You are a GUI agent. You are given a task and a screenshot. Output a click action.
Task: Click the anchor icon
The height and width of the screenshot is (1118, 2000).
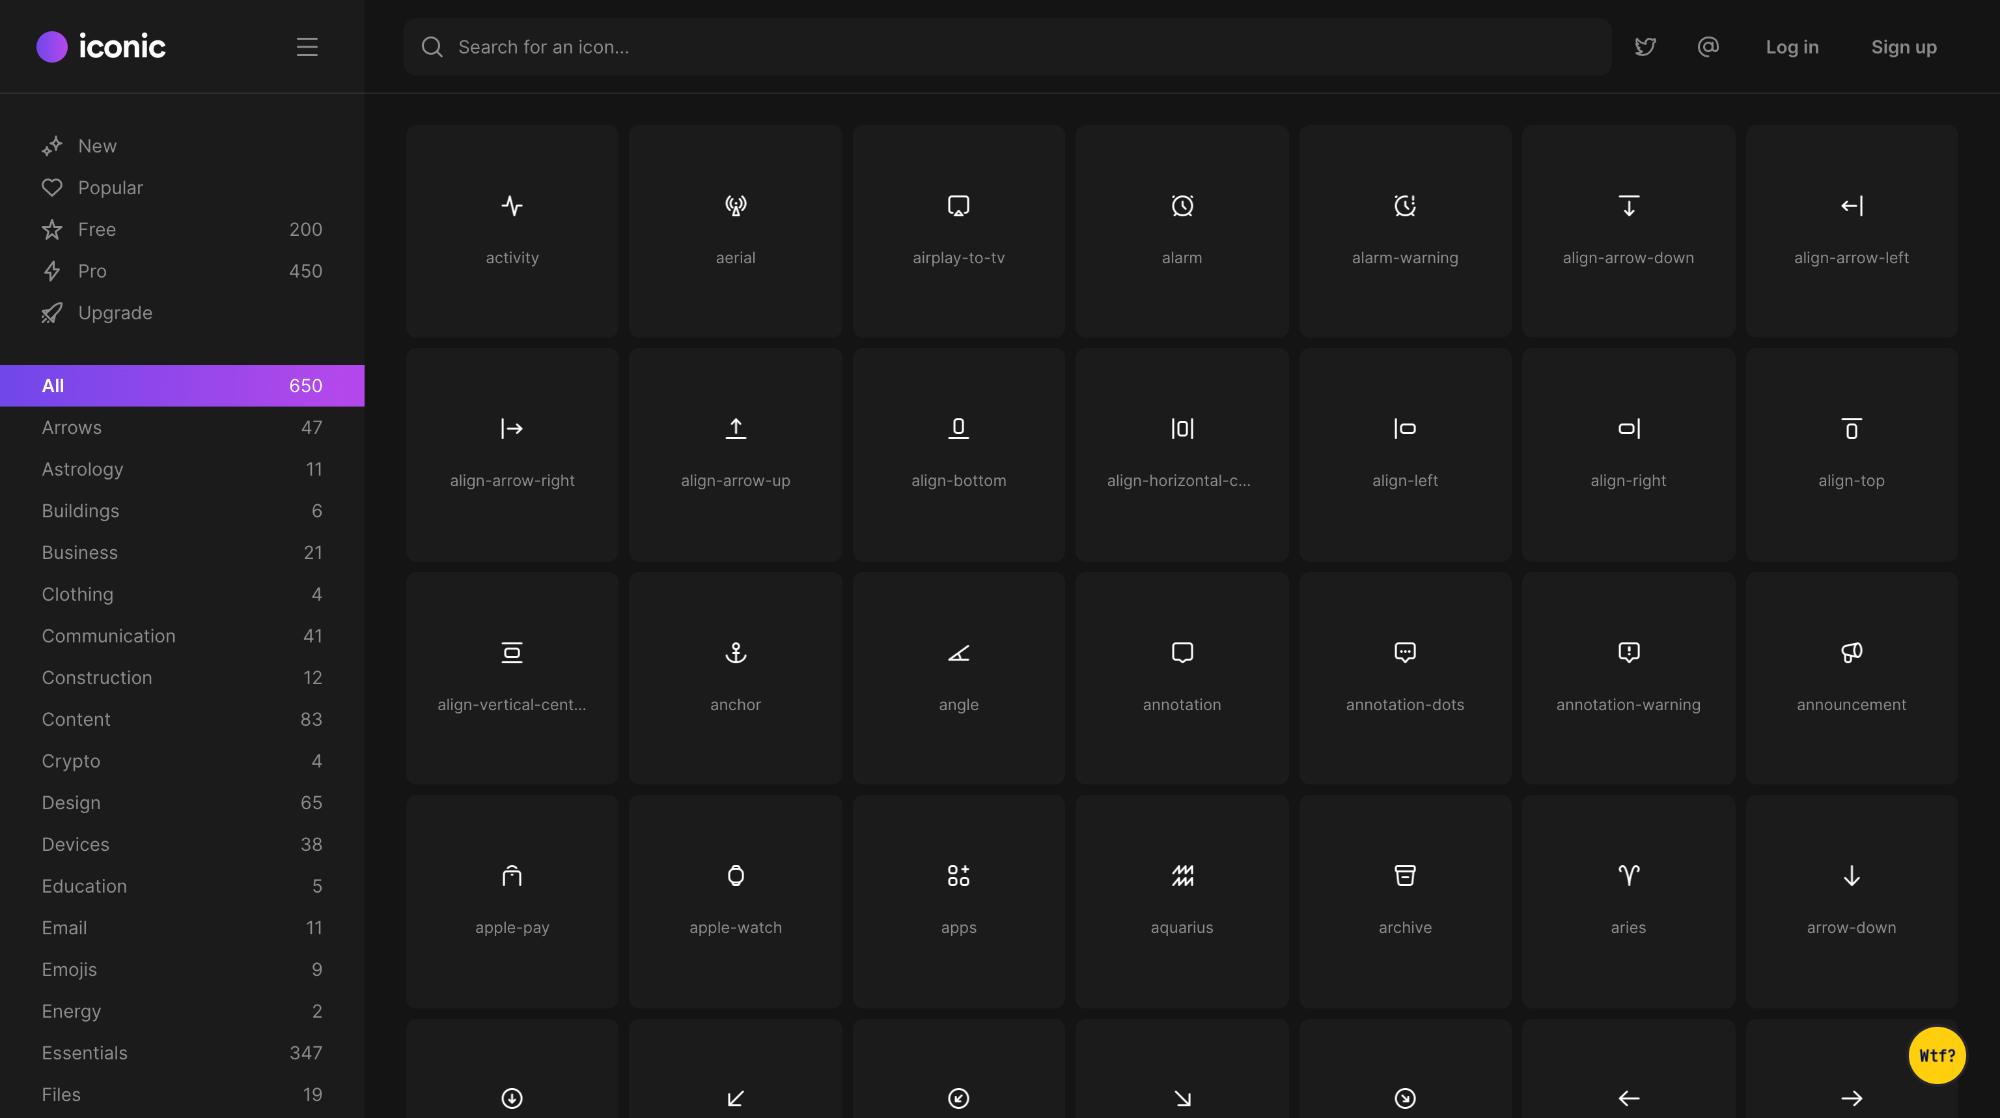click(x=735, y=651)
